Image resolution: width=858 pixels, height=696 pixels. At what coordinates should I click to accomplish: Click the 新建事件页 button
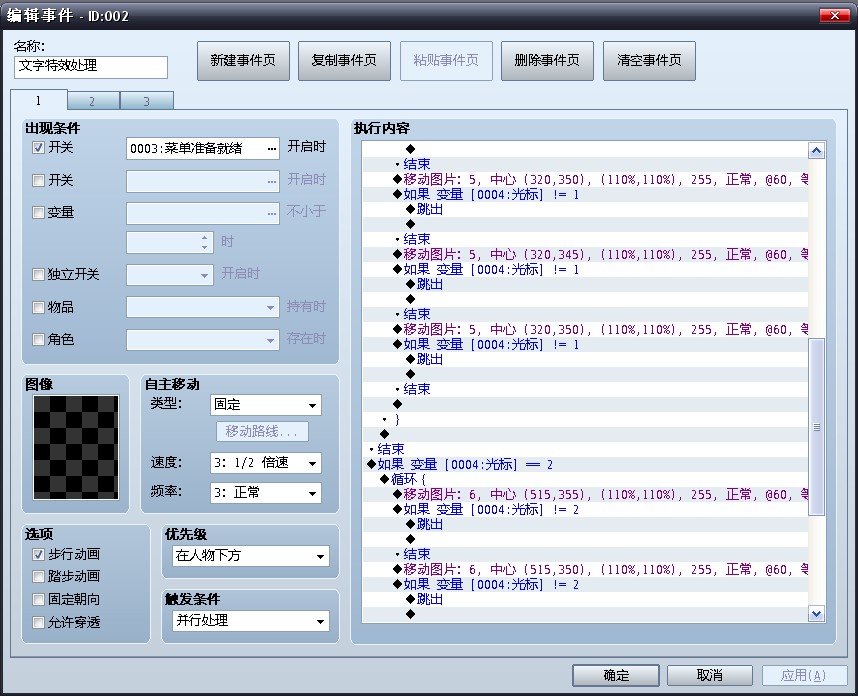(244, 61)
